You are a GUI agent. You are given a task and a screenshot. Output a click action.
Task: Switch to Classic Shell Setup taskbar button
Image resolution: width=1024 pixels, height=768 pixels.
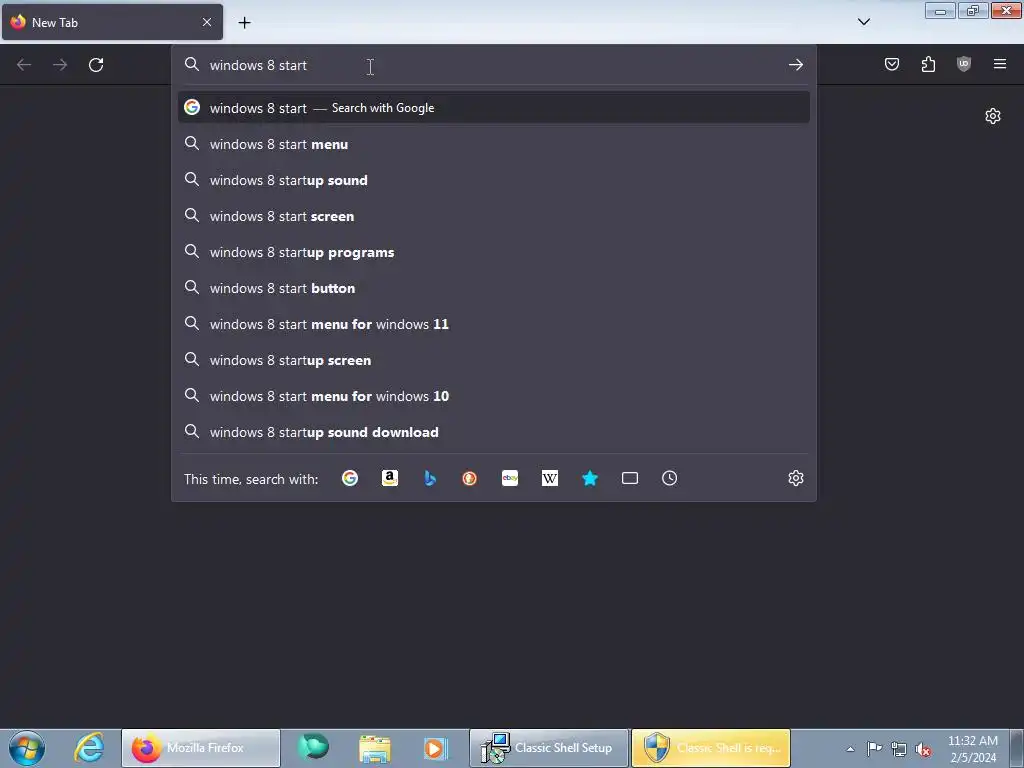[549, 748]
